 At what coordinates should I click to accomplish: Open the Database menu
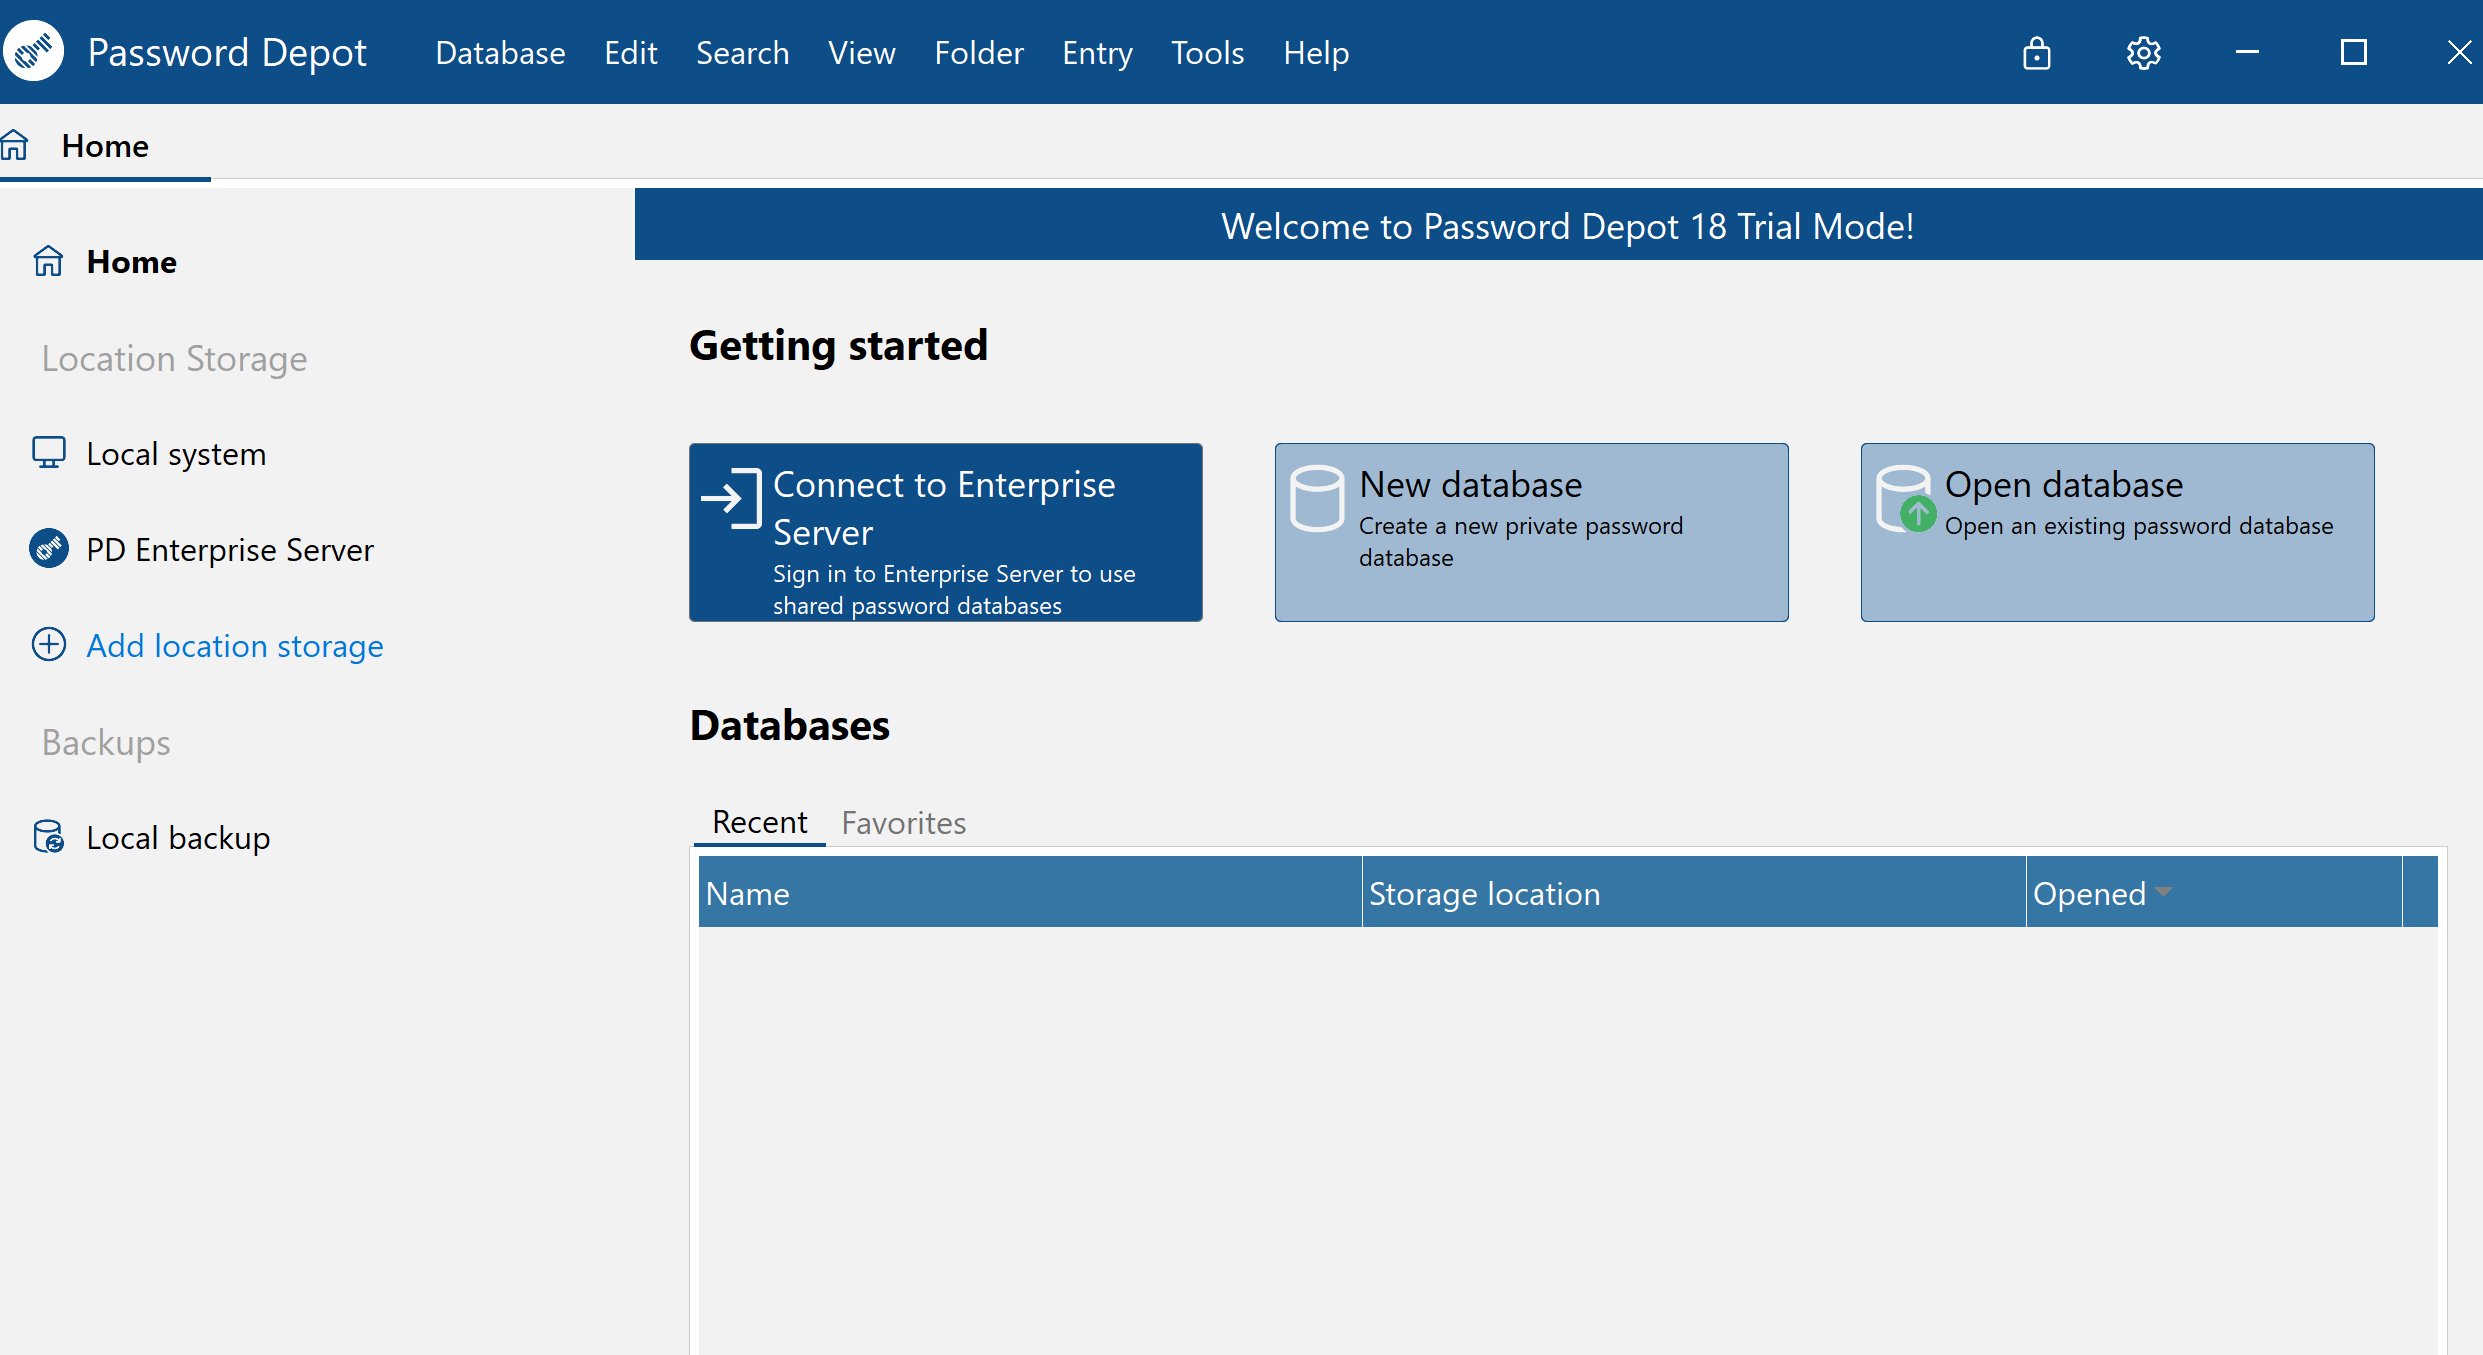(x=500, y=52)
